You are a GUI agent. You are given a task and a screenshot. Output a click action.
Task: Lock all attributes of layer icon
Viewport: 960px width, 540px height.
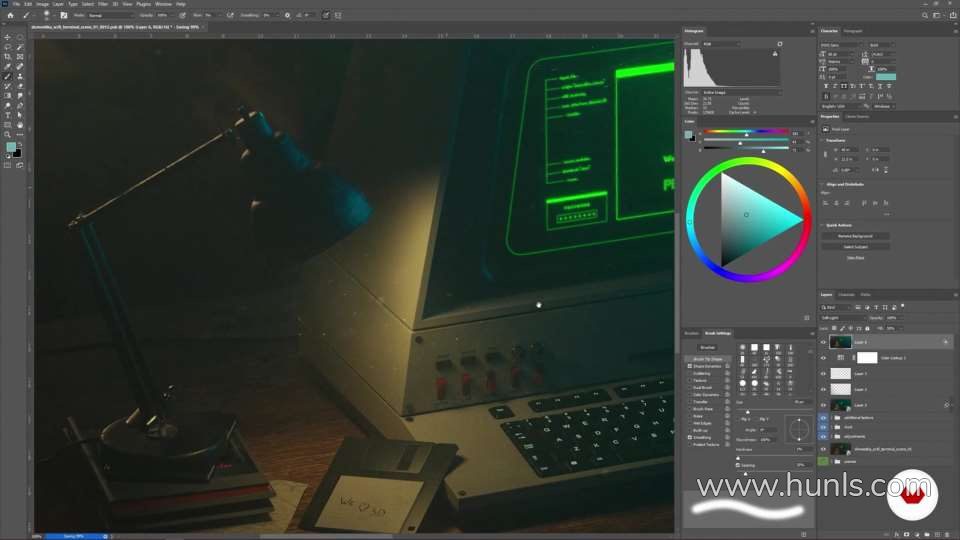[x=867, y=329]
